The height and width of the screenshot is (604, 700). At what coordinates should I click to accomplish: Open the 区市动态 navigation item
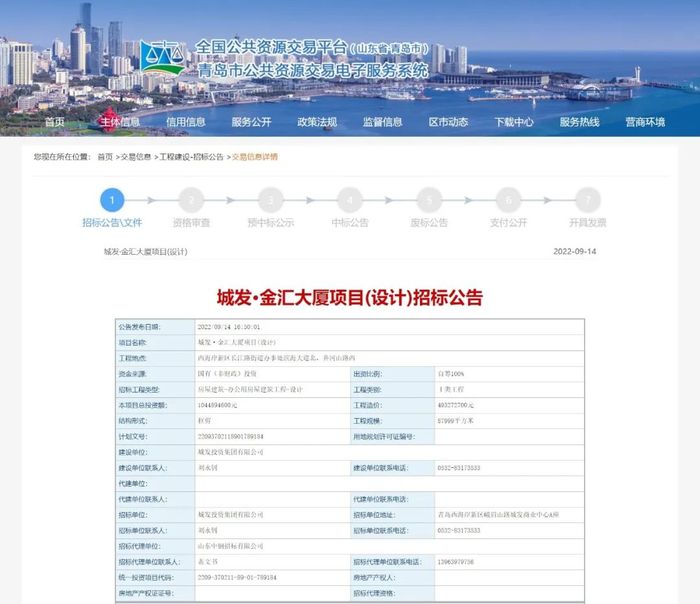pyautogui.click(x=448, y=122)
